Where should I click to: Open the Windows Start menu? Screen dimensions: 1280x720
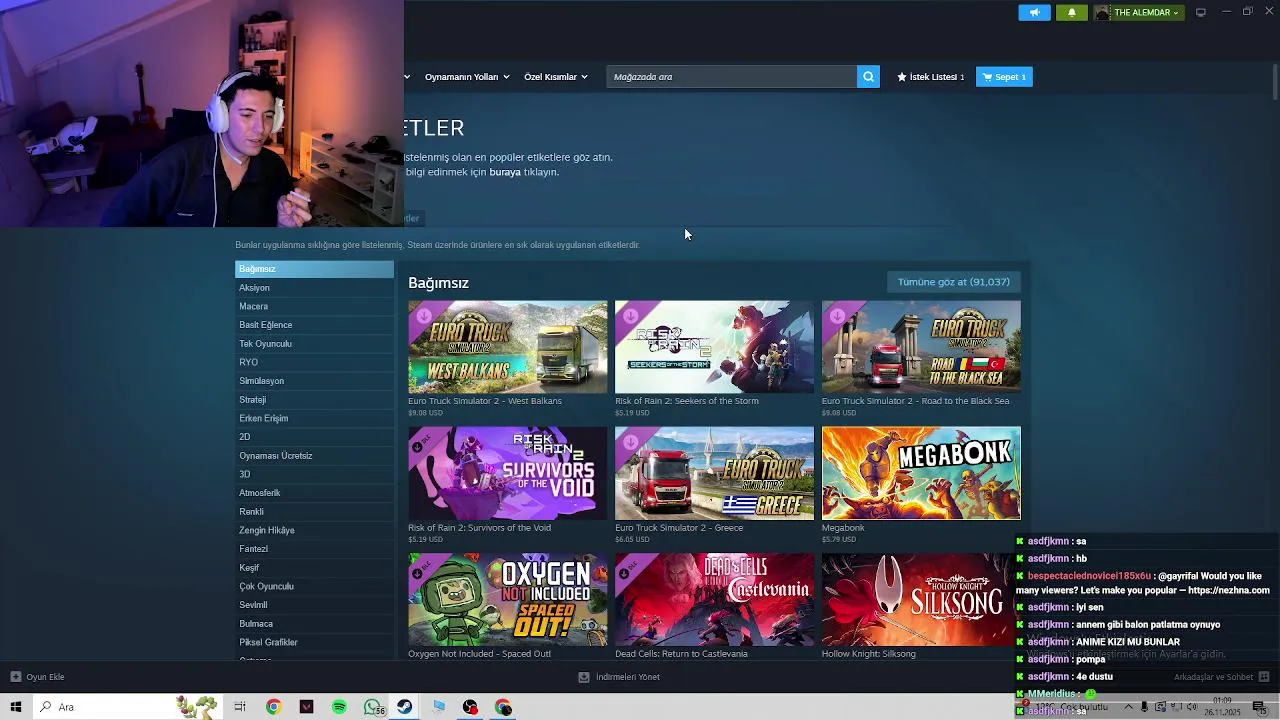pyautogui.click(x=15, y=707)
